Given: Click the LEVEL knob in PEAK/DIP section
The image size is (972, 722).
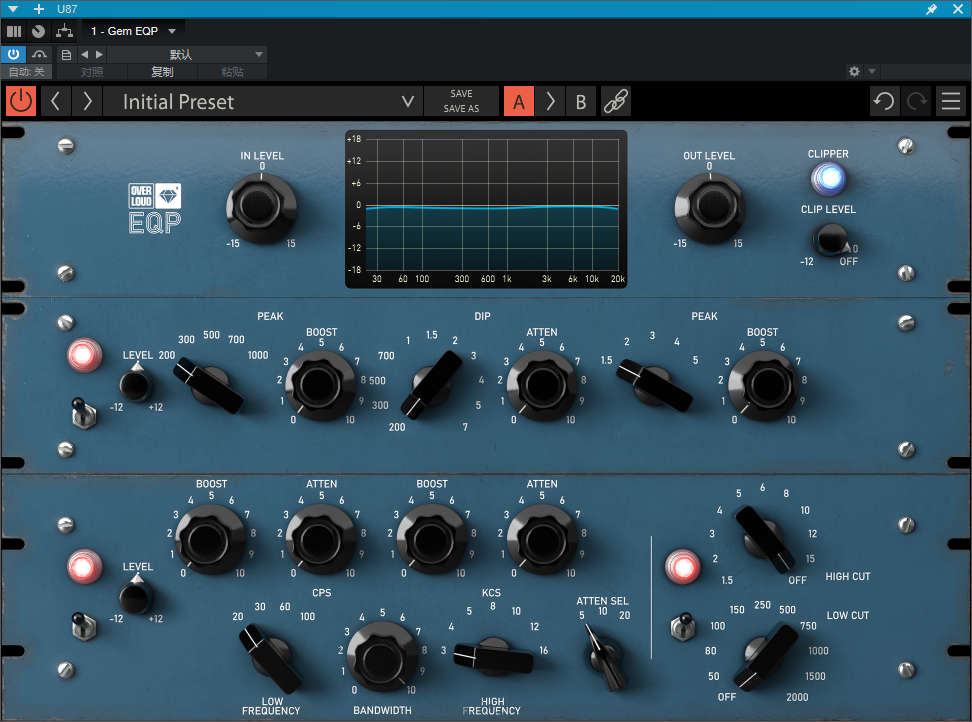Looking at the screenshot, I should pos(136,385).
